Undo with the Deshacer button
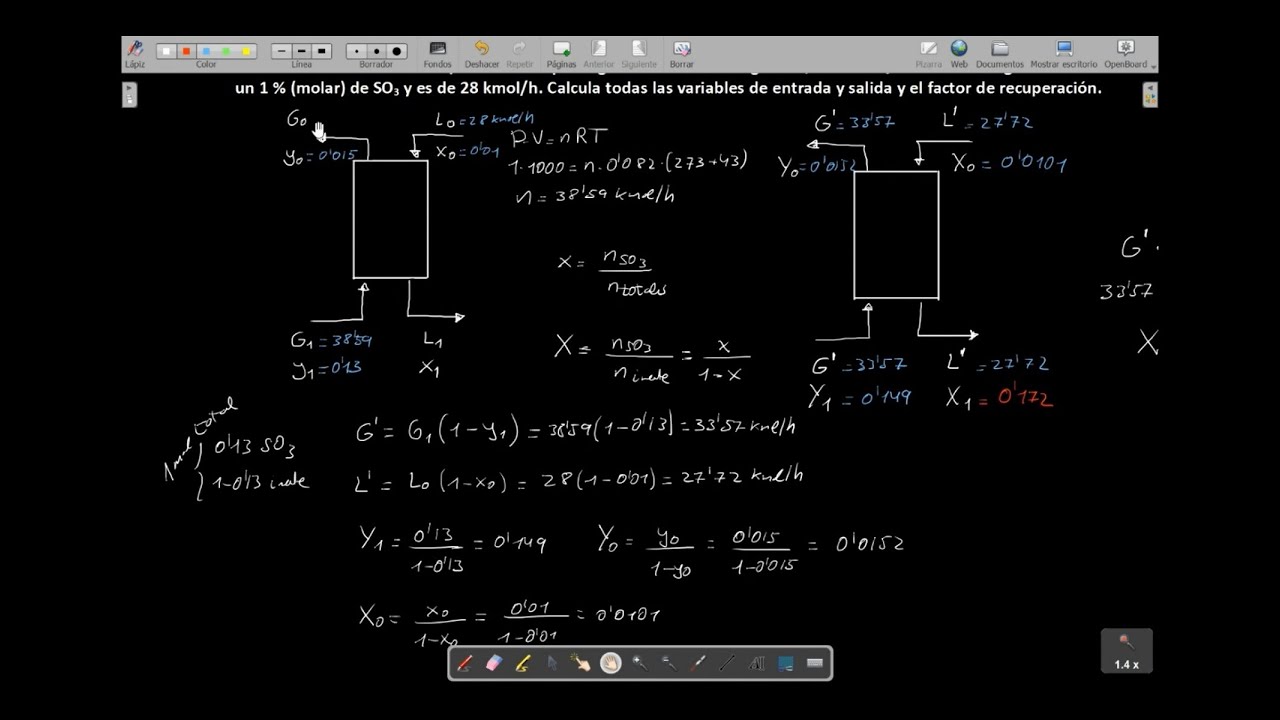Viewport: 1280px width, 720px height. [x=482, y=54]
